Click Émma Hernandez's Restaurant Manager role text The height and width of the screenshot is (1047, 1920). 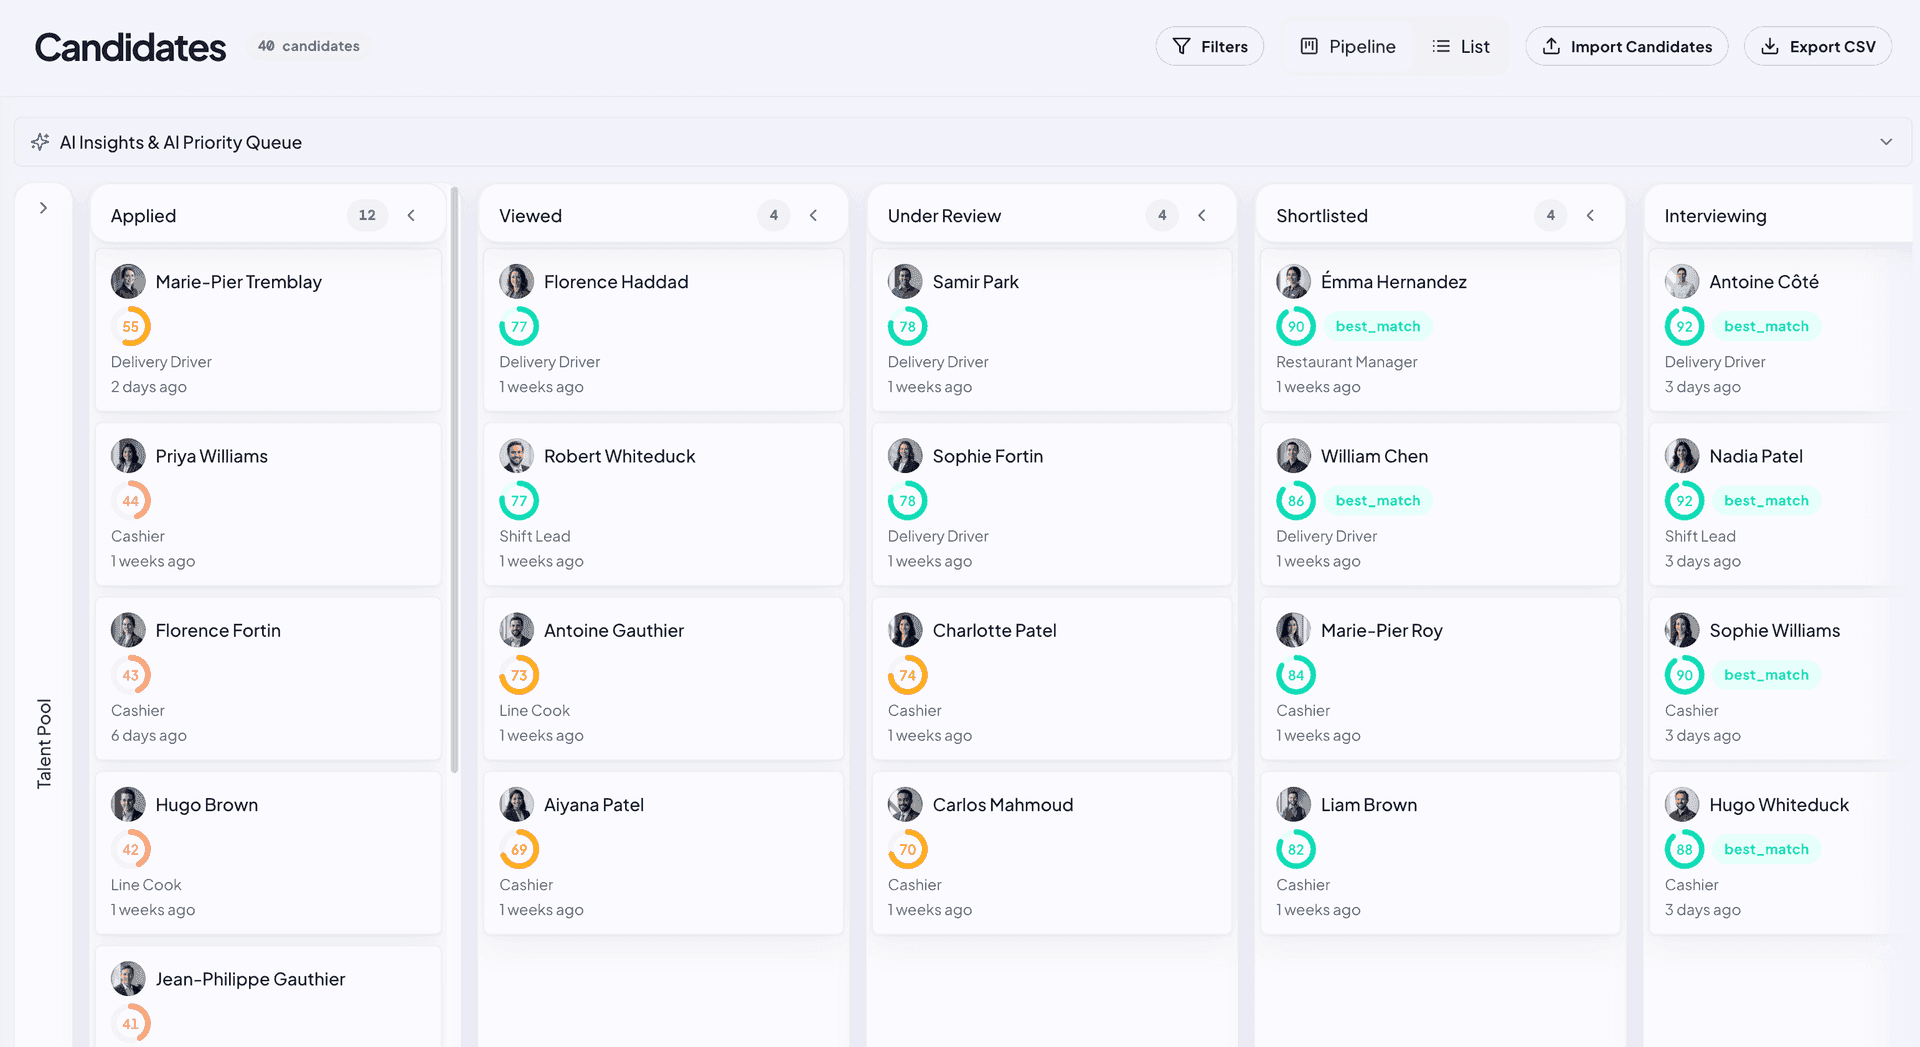click(x=1347, y=362)
